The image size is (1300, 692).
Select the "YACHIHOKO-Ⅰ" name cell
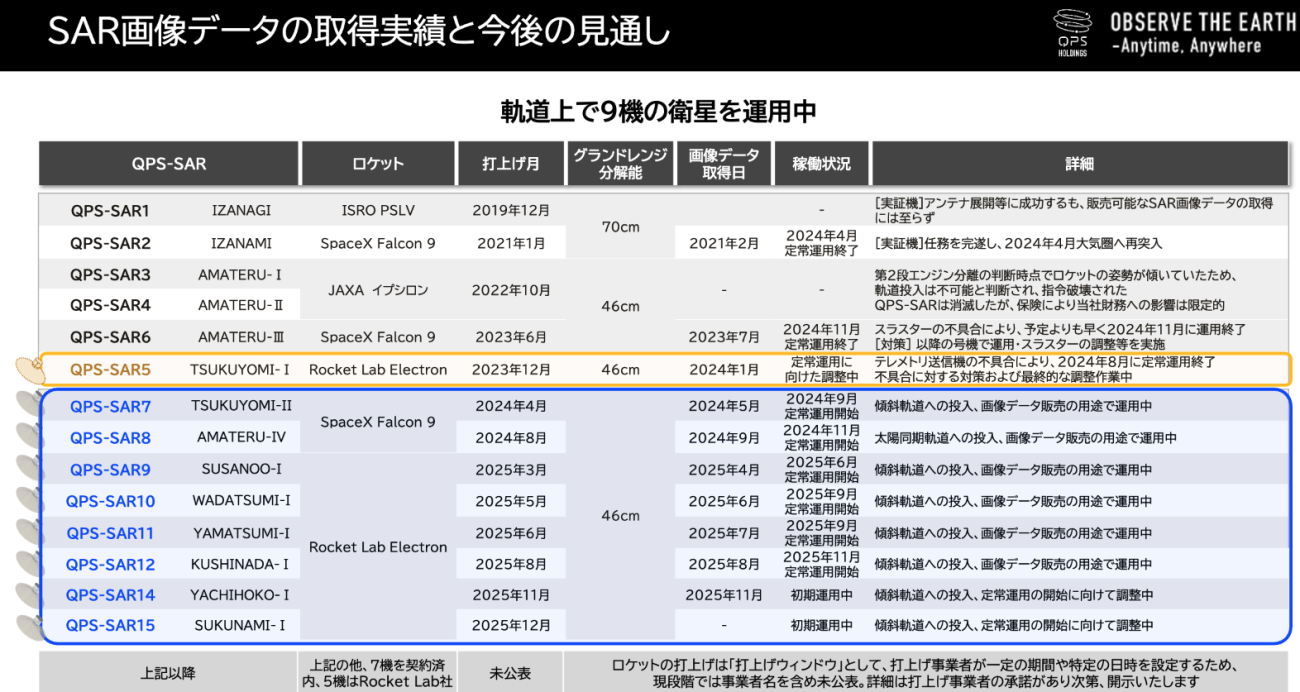240,595
